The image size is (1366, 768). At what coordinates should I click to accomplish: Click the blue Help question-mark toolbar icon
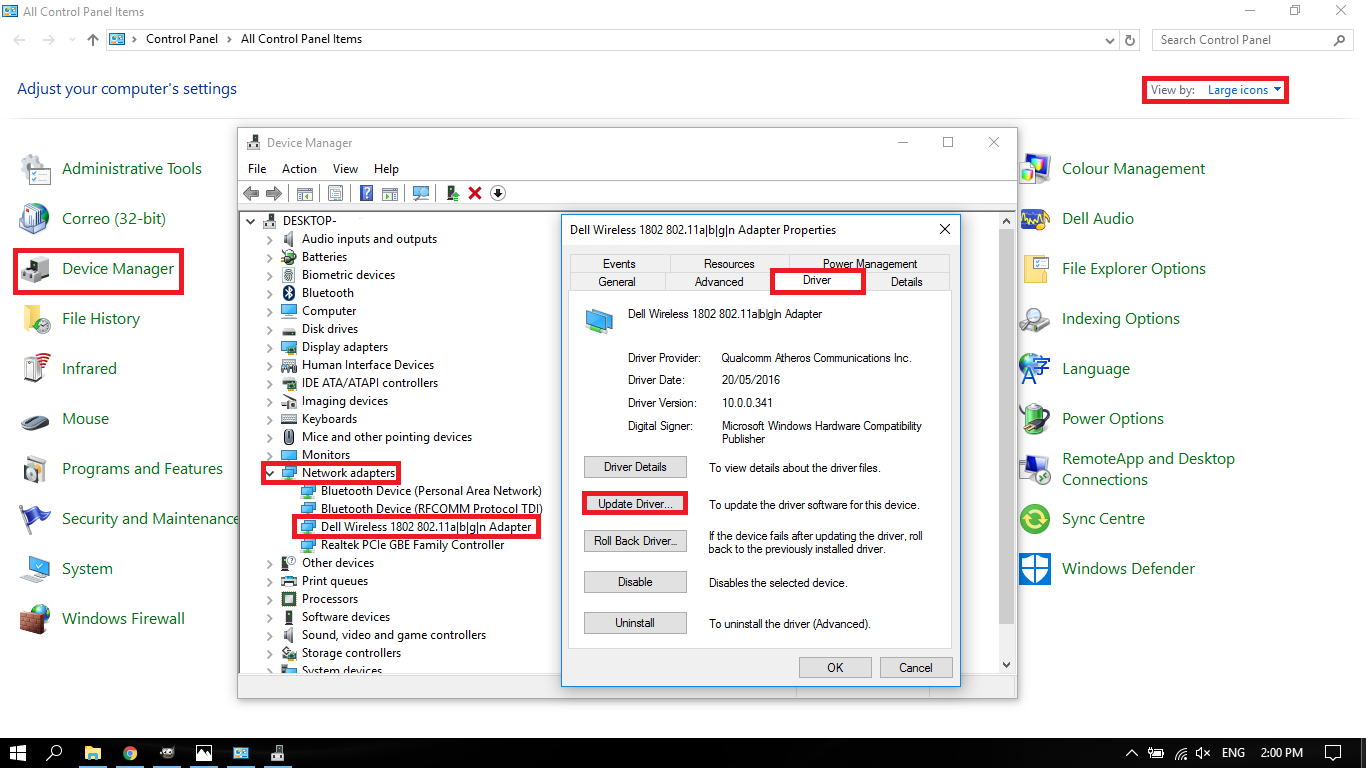tap(367, 193)
